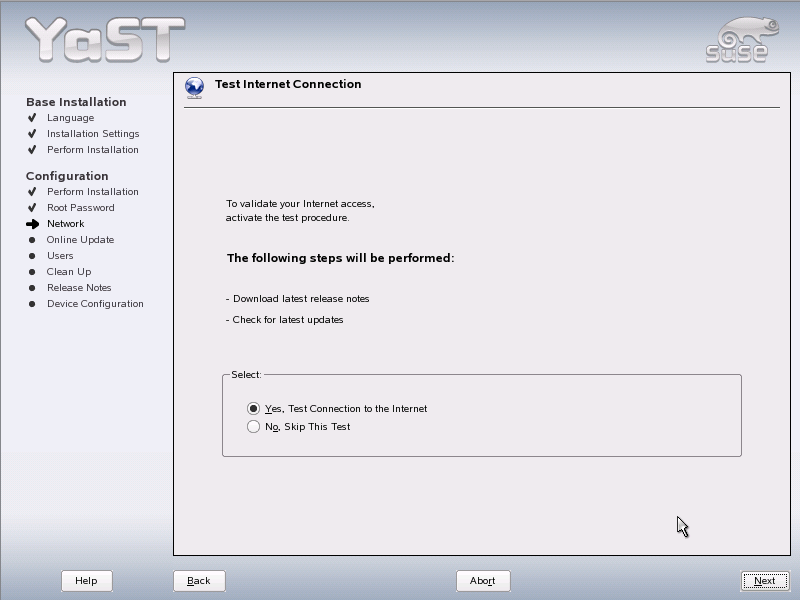Click the bullet beside Clean Up
This screenshot has width=800, height=600.
(32, 272)
